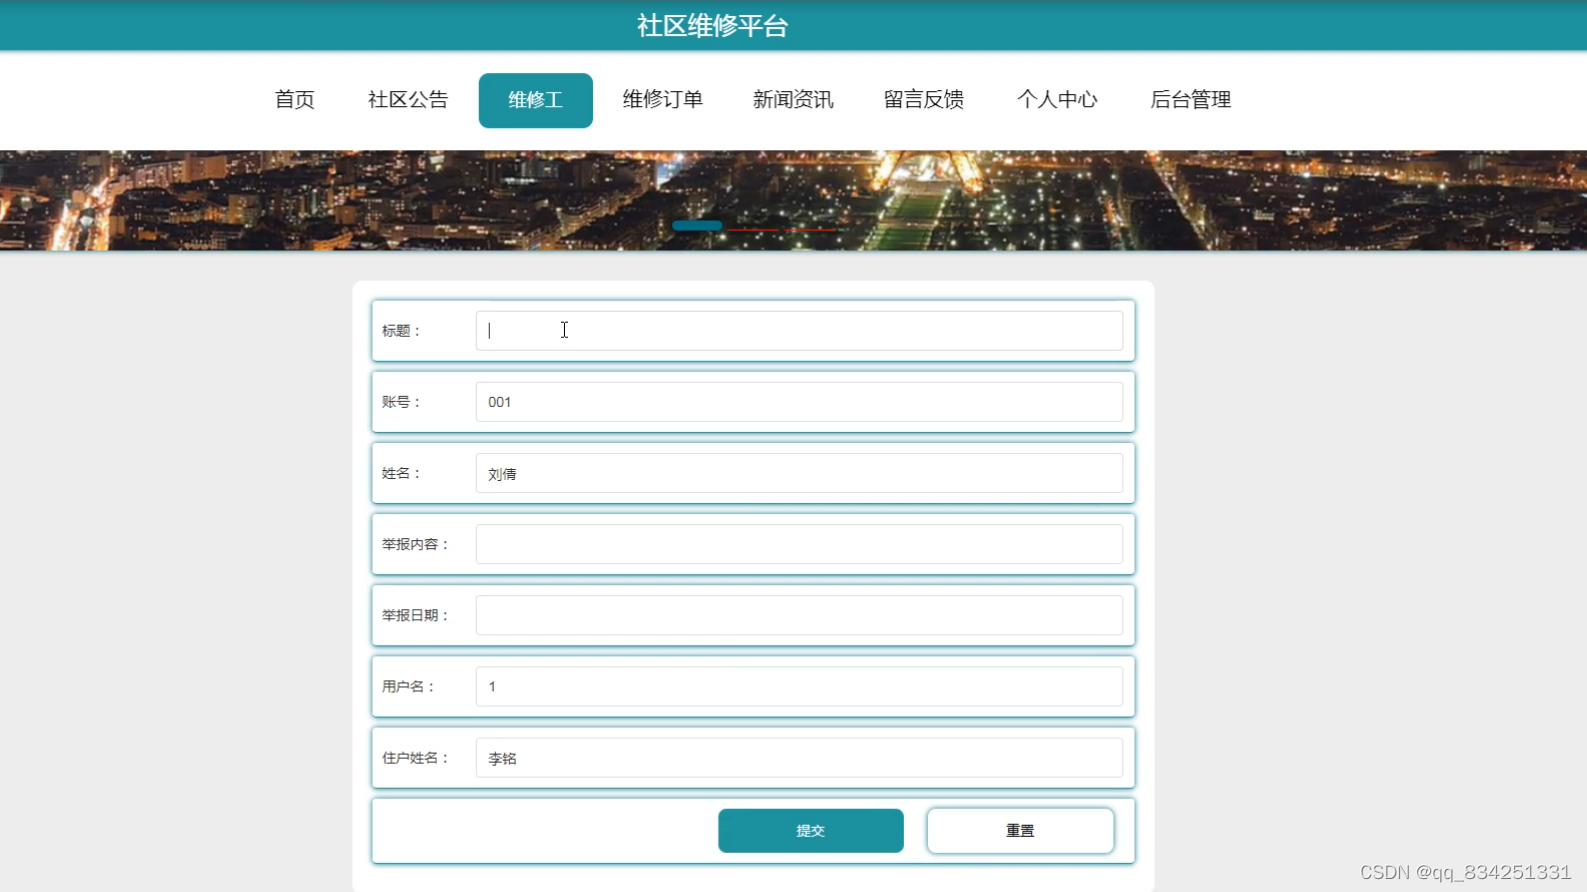Image resolution: width=1587 pixels, height=892 pixels.
Task: Select the second banner carousel indicator
Action: pos(753,229)
